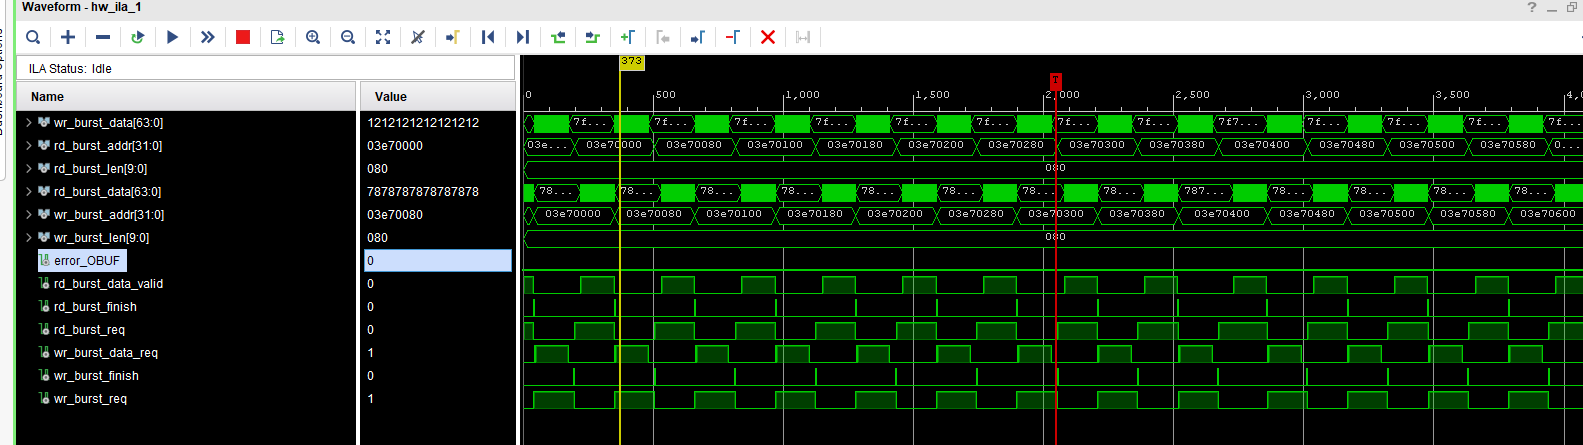Click Run Trigger Immediate double-arrow icon
The image size is (1583, 445).
point(207,37)
